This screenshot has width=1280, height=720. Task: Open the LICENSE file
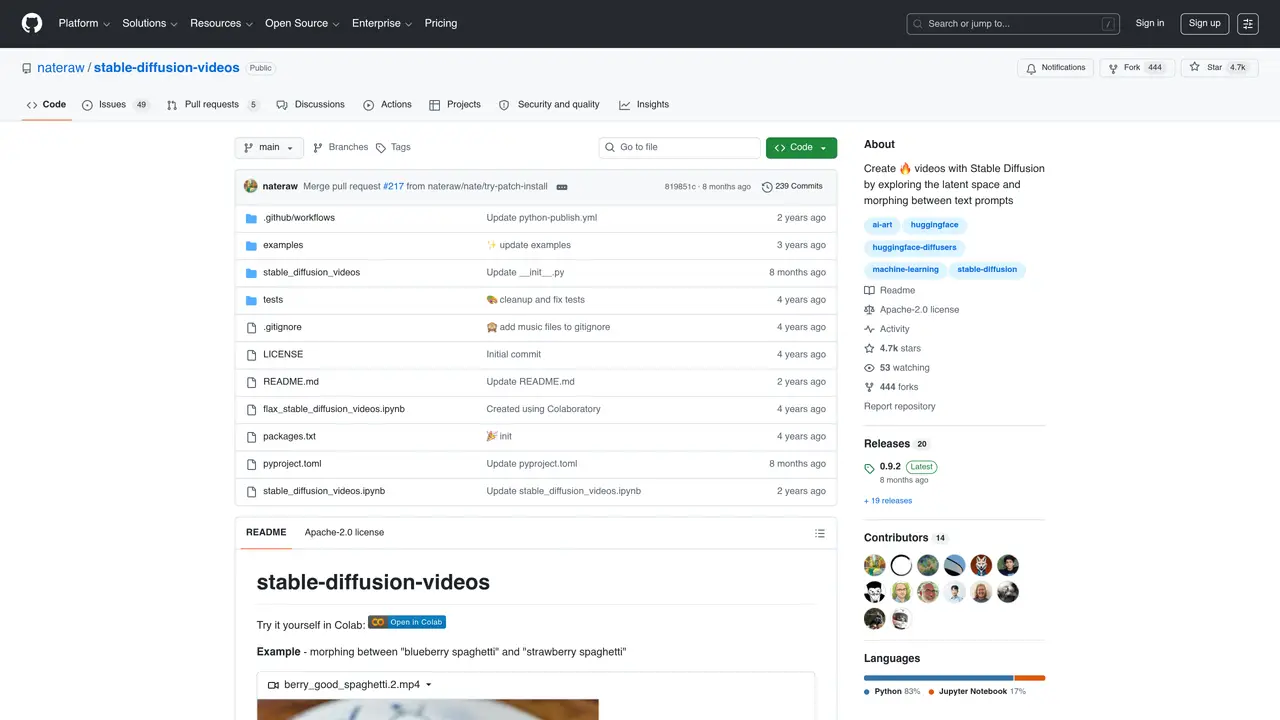tap(283, 354)
